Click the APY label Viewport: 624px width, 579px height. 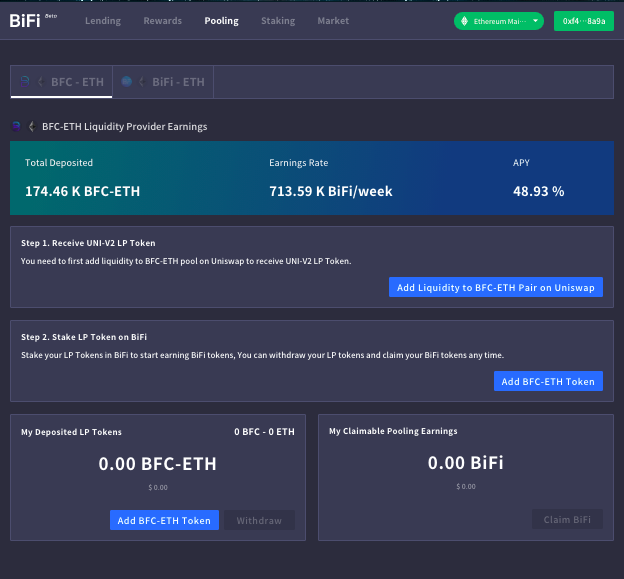point(521,162)
